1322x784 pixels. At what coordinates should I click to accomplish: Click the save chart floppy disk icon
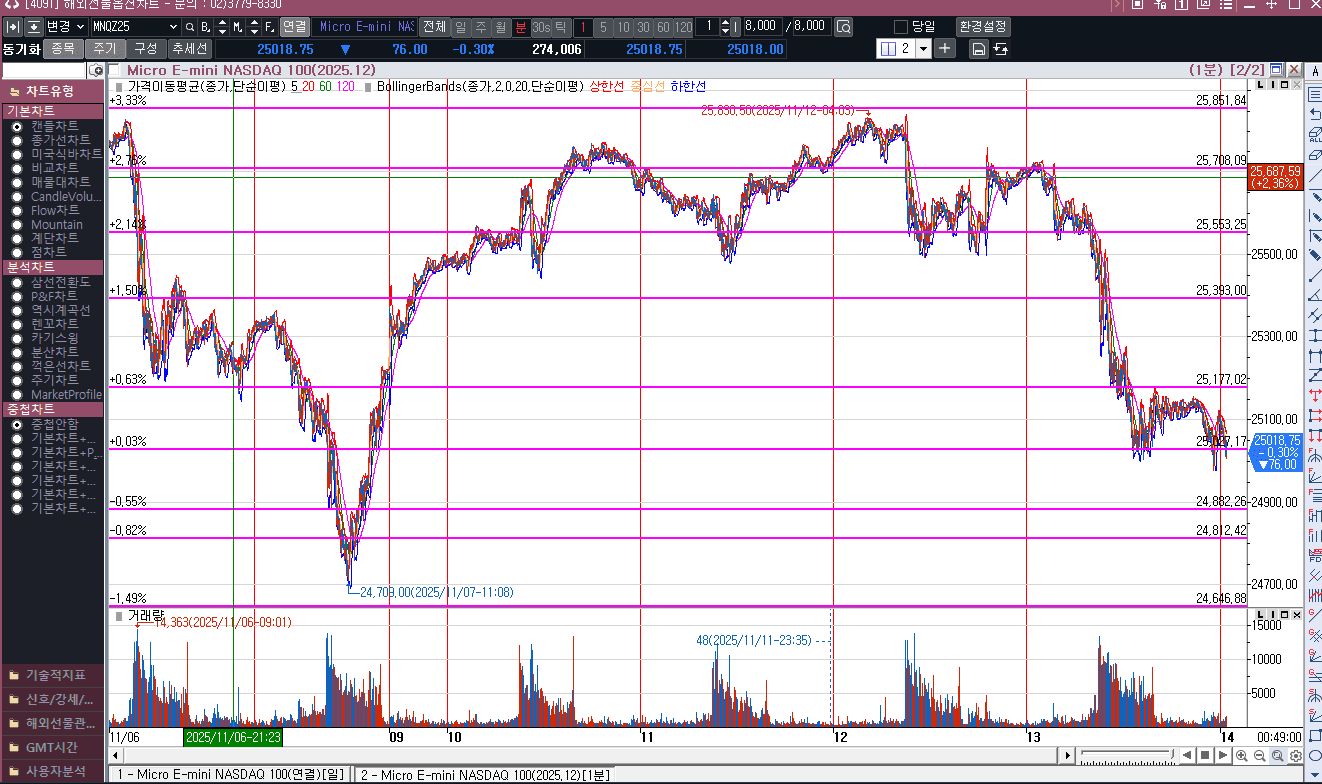click(x=978, y=48)
